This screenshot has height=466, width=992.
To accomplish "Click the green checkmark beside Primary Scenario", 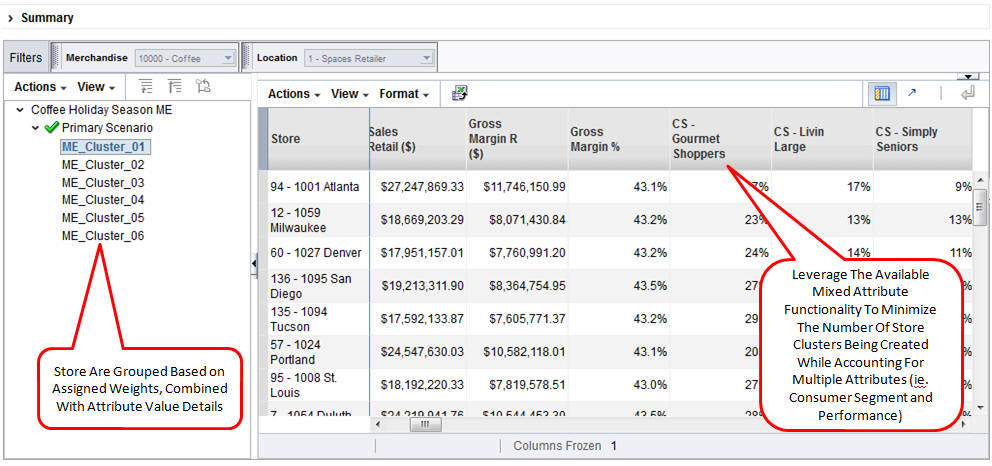I will (52, 128).
